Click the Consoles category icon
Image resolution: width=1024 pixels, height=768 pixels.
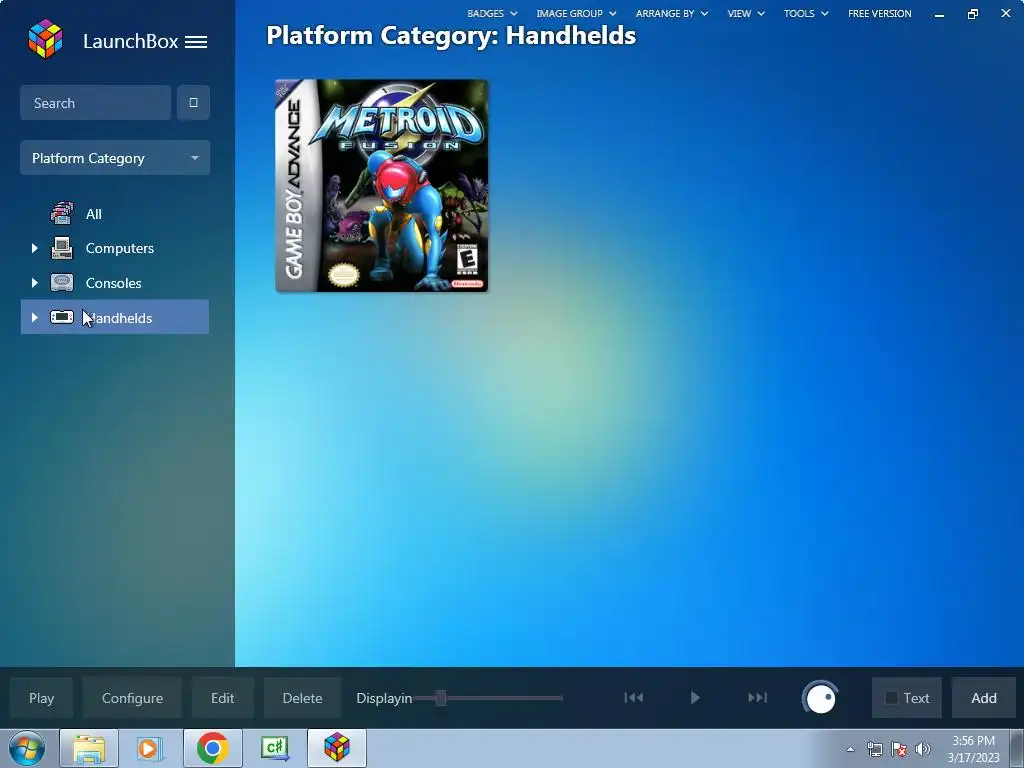point(62,283)
